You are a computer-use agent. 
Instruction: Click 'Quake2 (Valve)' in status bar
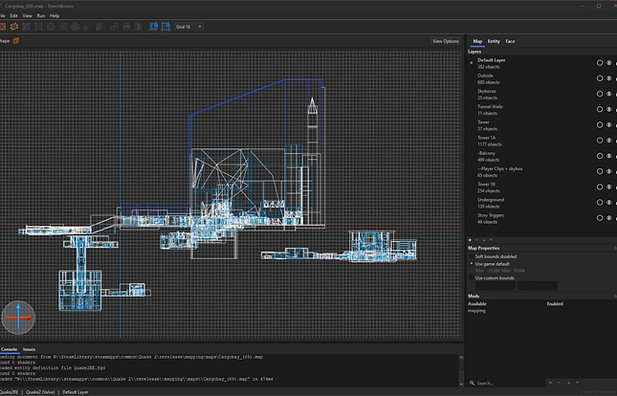[x=40, y=392]
